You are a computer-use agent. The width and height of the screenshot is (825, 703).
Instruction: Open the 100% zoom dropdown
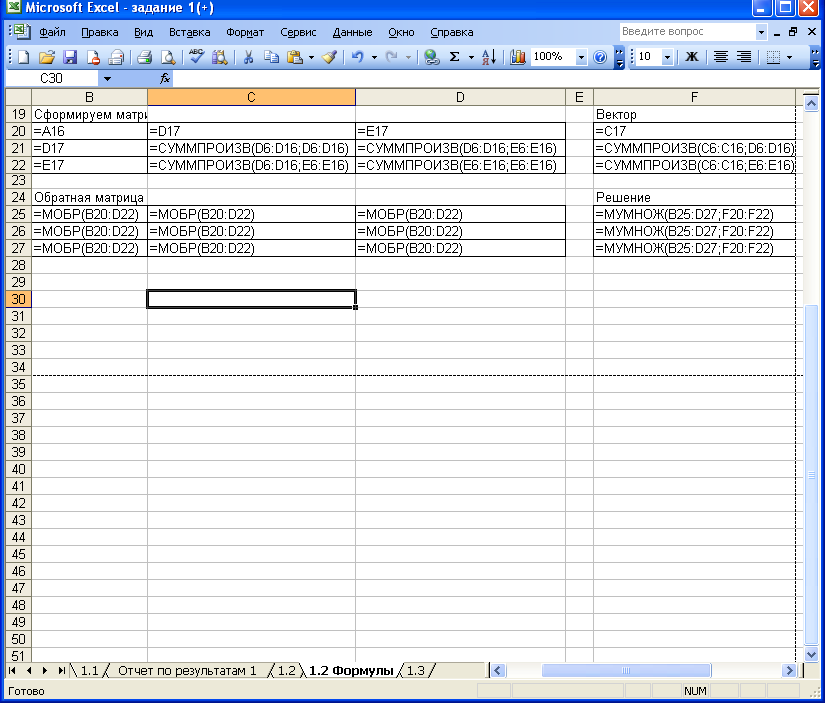[x=581, y=57]
